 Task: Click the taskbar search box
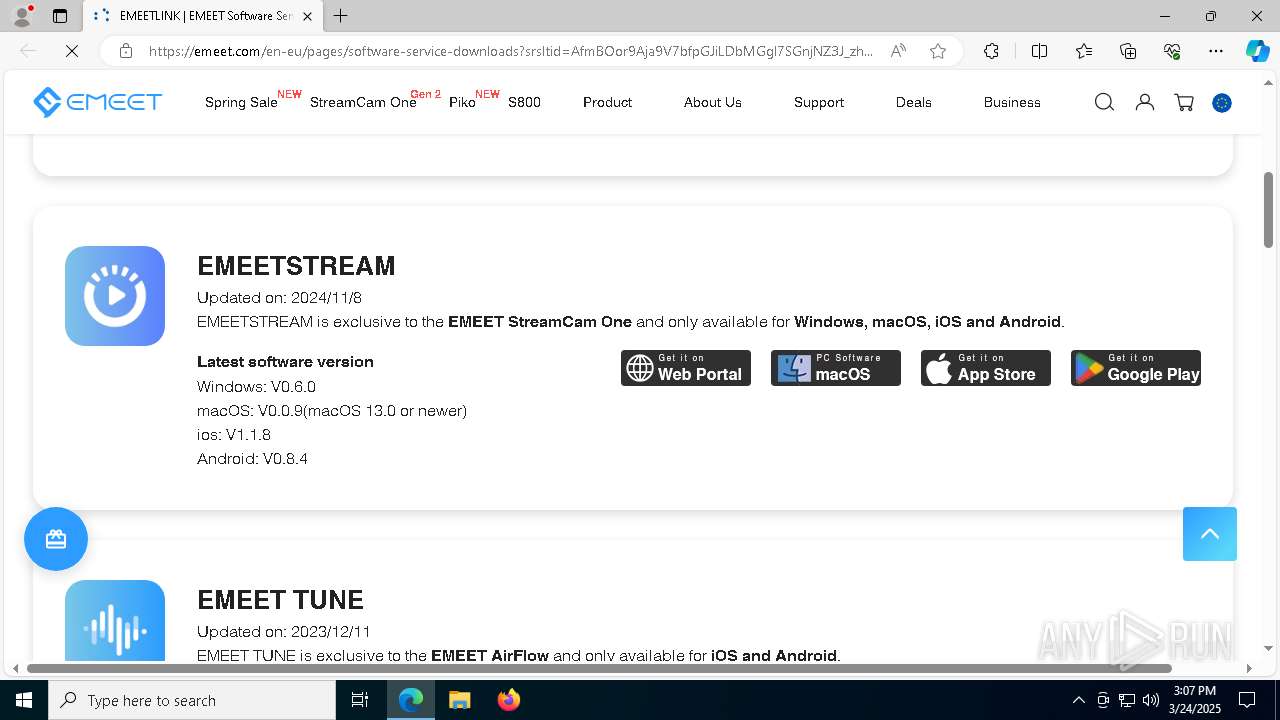192,700
